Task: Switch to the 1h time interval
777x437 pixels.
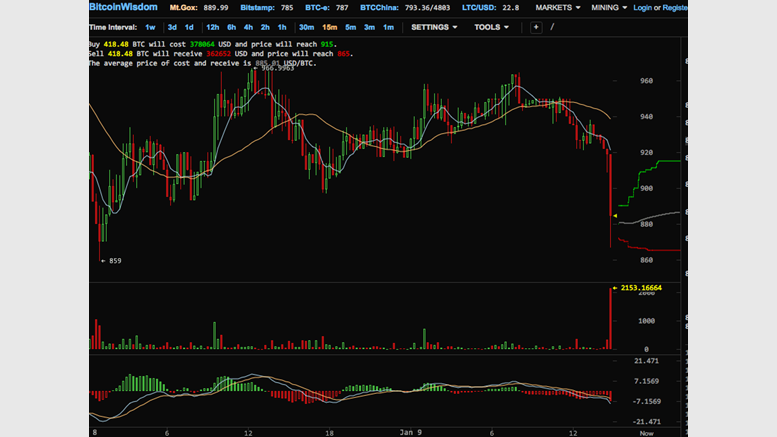Action: tap(282, 27)
